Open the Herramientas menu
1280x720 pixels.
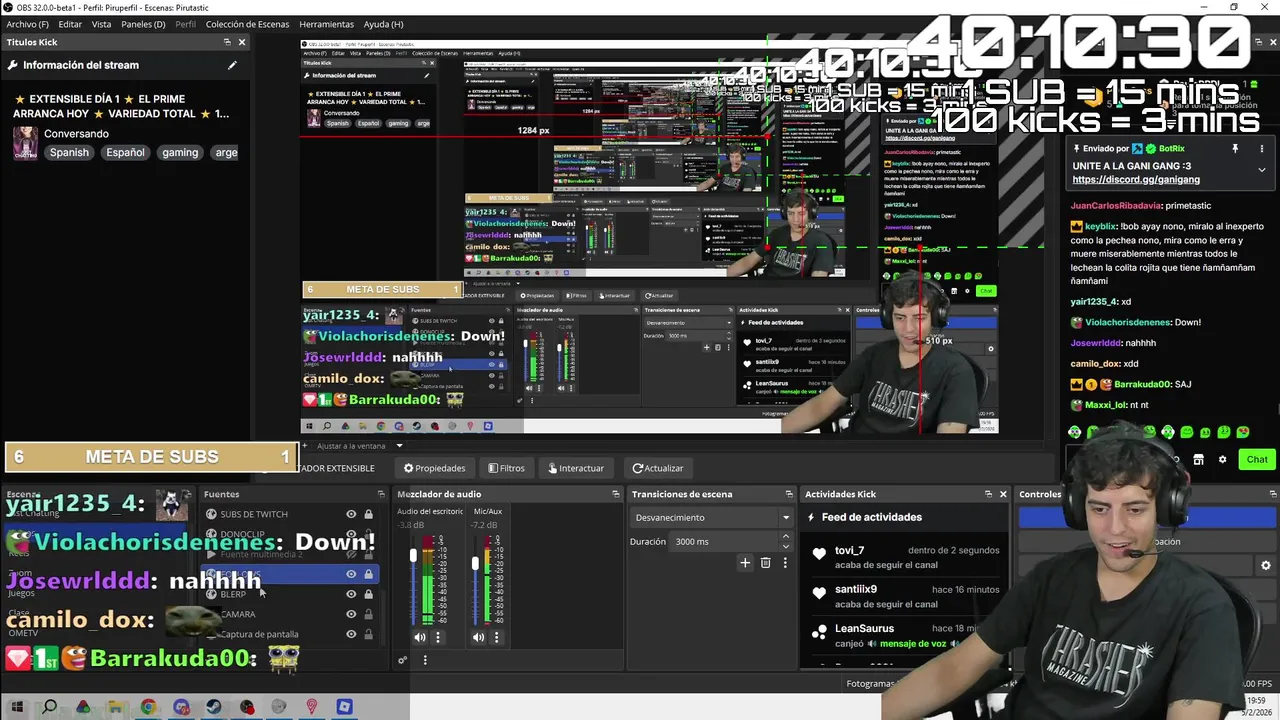click(326, 24)
